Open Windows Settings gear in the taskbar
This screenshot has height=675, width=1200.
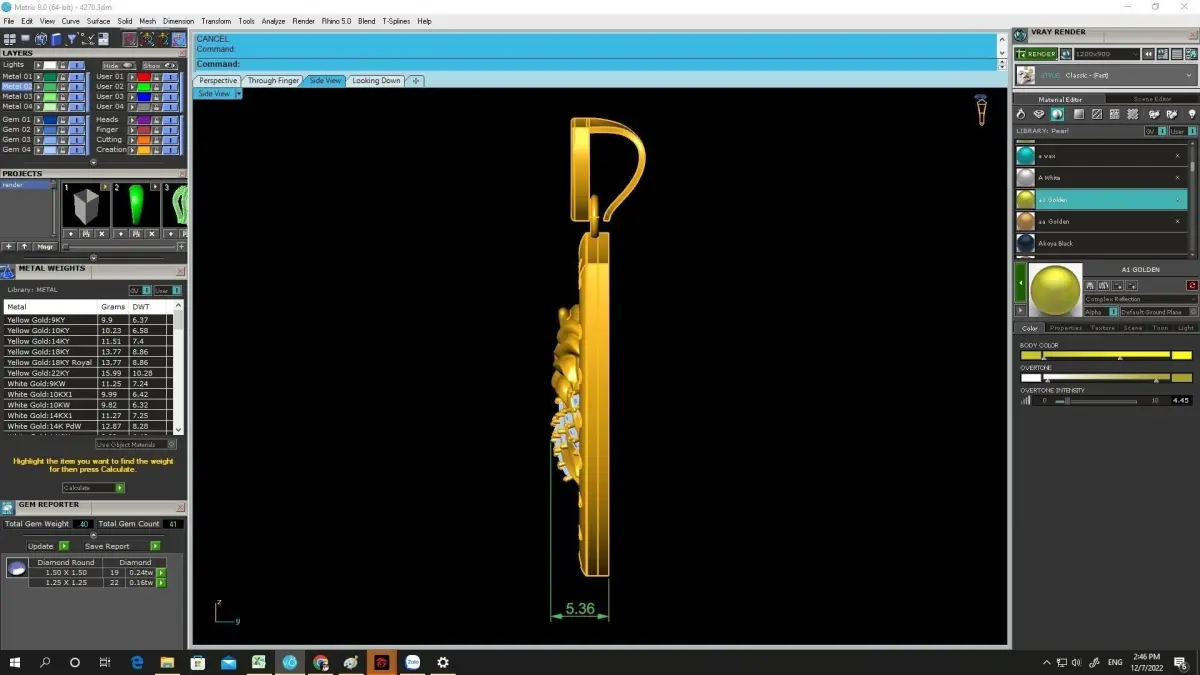click(442, 662)
